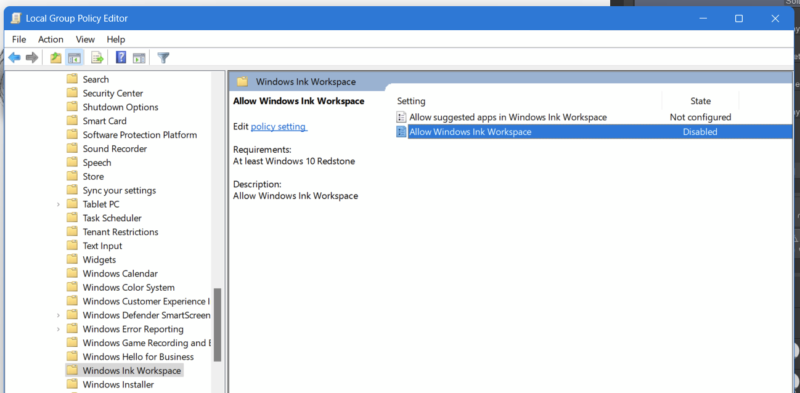Select Windows Calendar in the tree

click(x=120, y=274)
